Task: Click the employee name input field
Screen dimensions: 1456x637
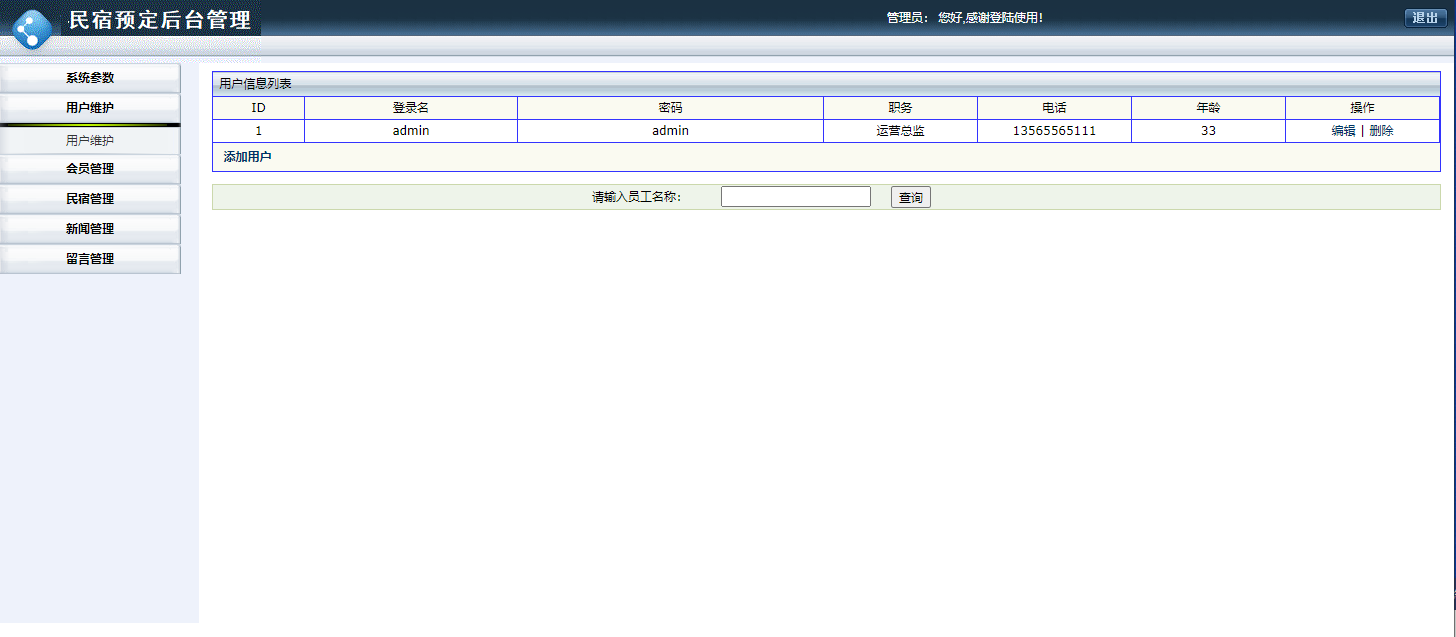Action: 795,196
